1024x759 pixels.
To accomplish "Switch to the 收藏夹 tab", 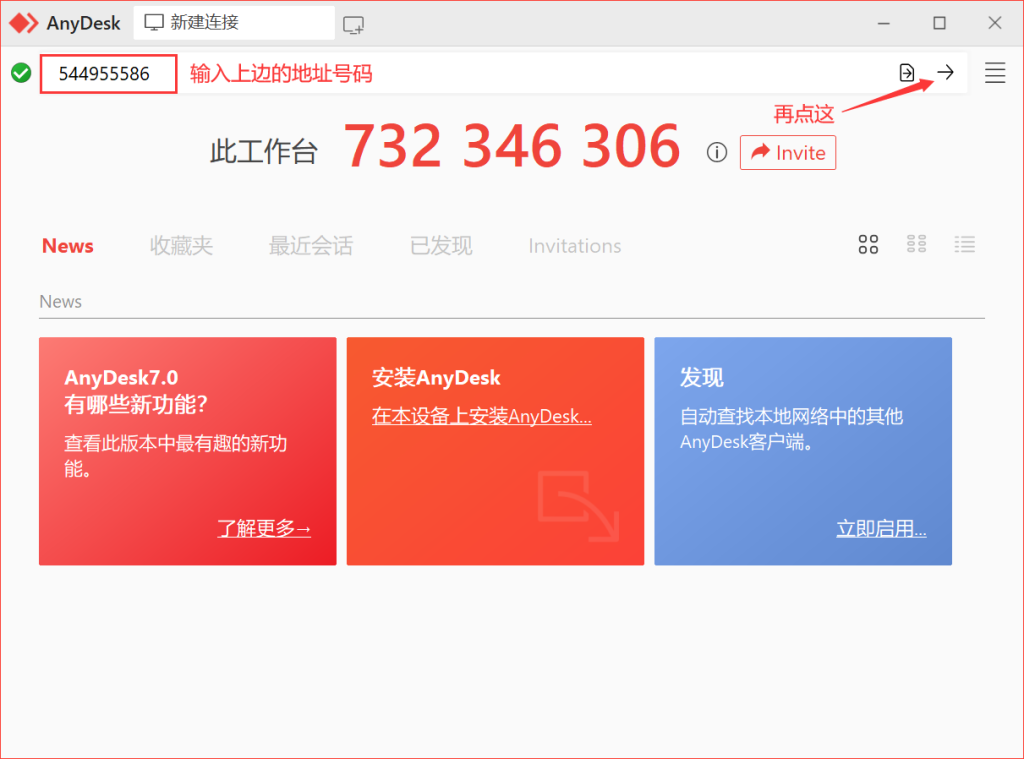I will point(181,246).
